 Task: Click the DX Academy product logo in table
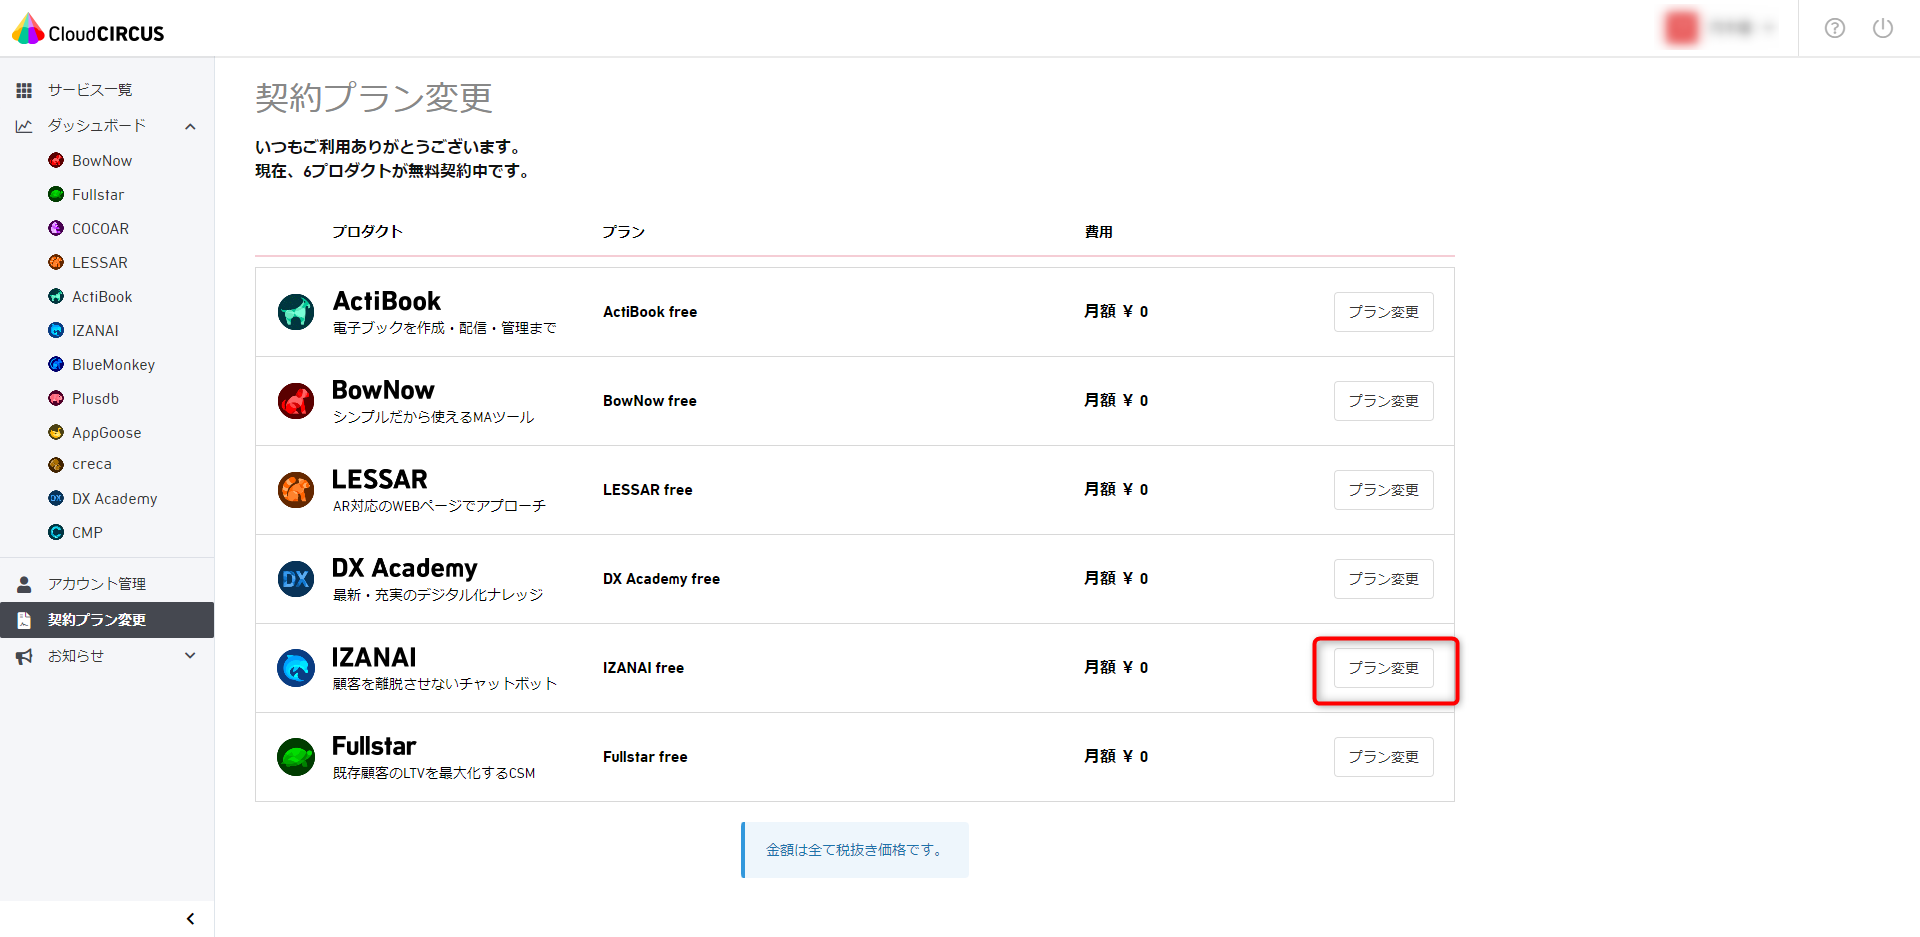(296, 579)
